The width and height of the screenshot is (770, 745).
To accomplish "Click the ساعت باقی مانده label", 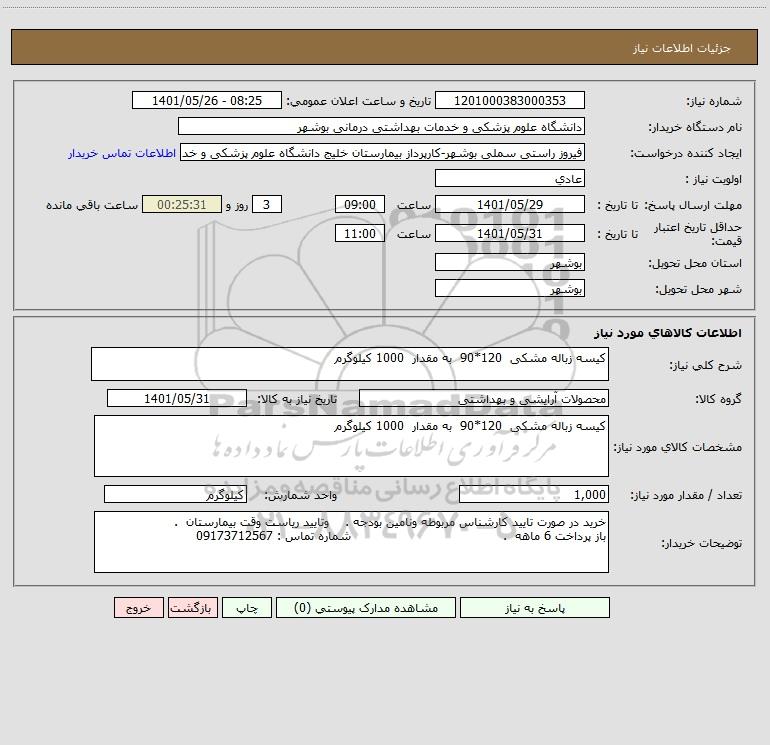I will (92, 205).
